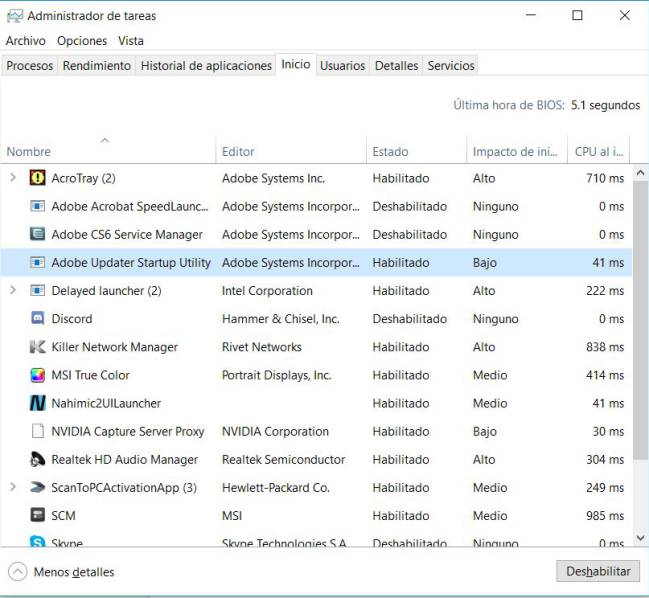Switch to the Procesos tab
Viewport: 649px width, 598px height.
[x=29, y=65]
